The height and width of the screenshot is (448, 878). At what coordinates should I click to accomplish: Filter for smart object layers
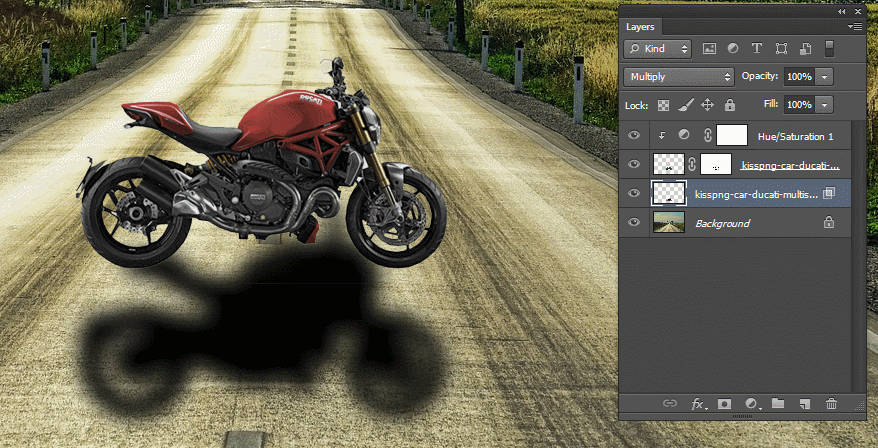805,49
